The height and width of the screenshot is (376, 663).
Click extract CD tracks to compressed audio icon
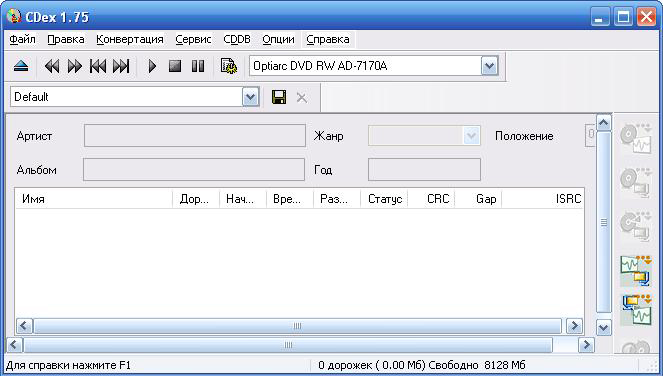[636, 183]
